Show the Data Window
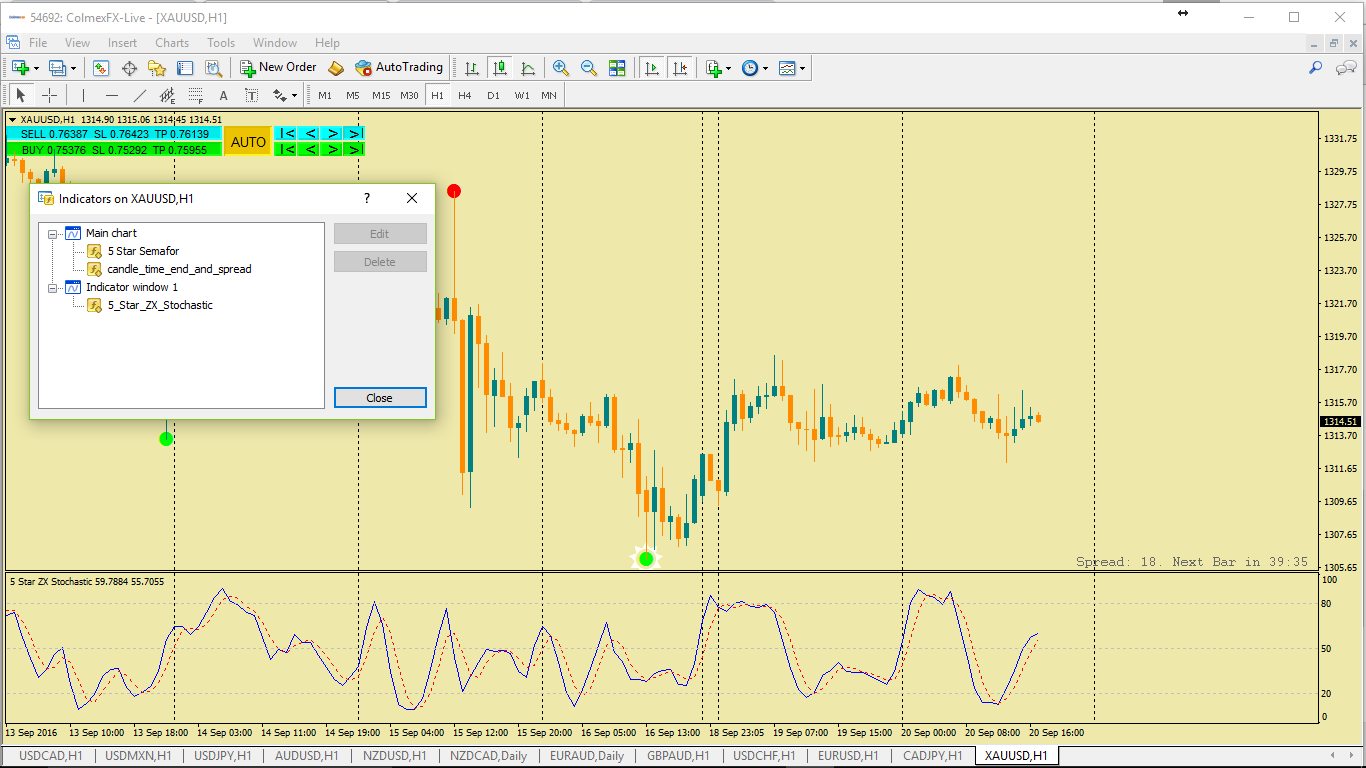Viewport: 1366px width, 768px height. (129, 68)
